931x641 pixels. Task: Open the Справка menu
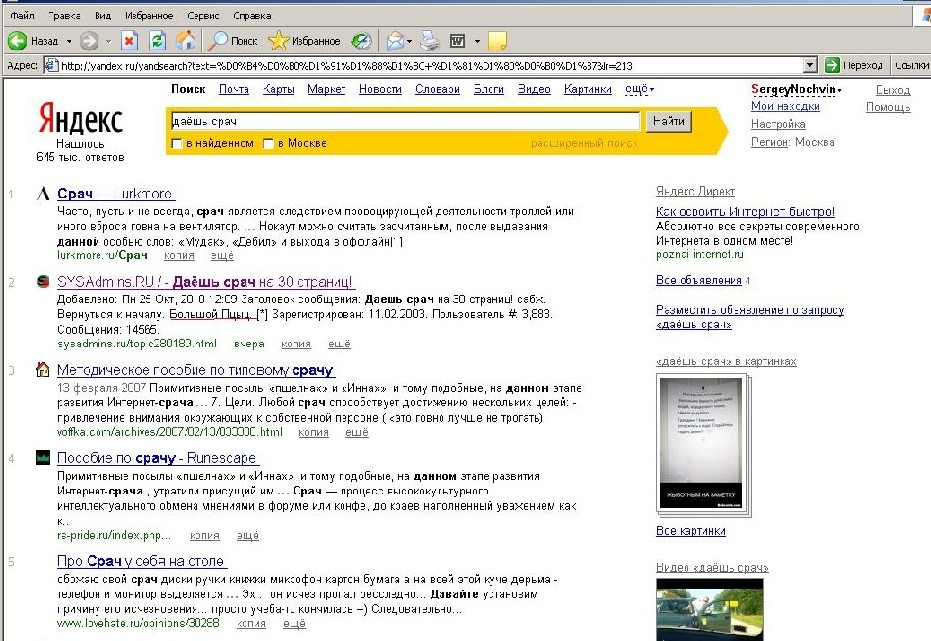[x=252, y=15]
